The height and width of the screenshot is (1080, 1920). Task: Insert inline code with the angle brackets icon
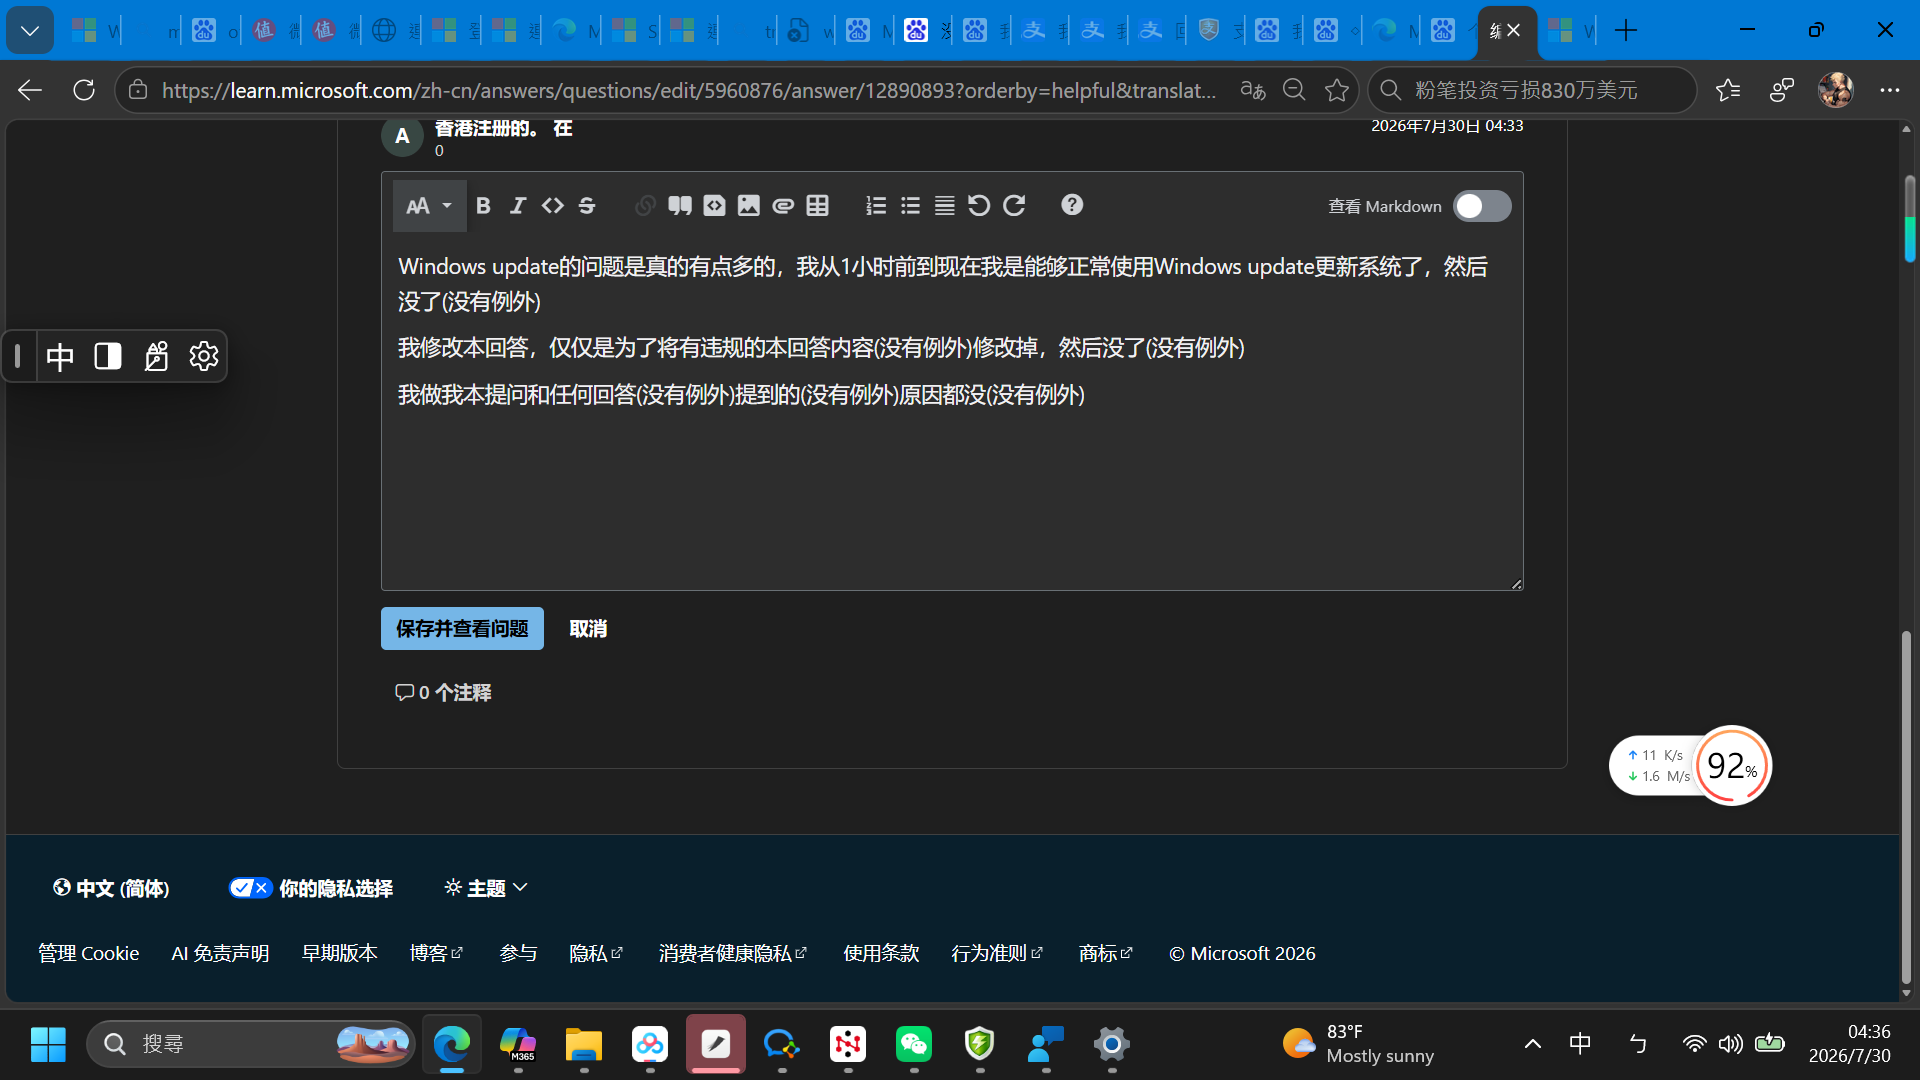pyautogui.click(x=552, y=206)
